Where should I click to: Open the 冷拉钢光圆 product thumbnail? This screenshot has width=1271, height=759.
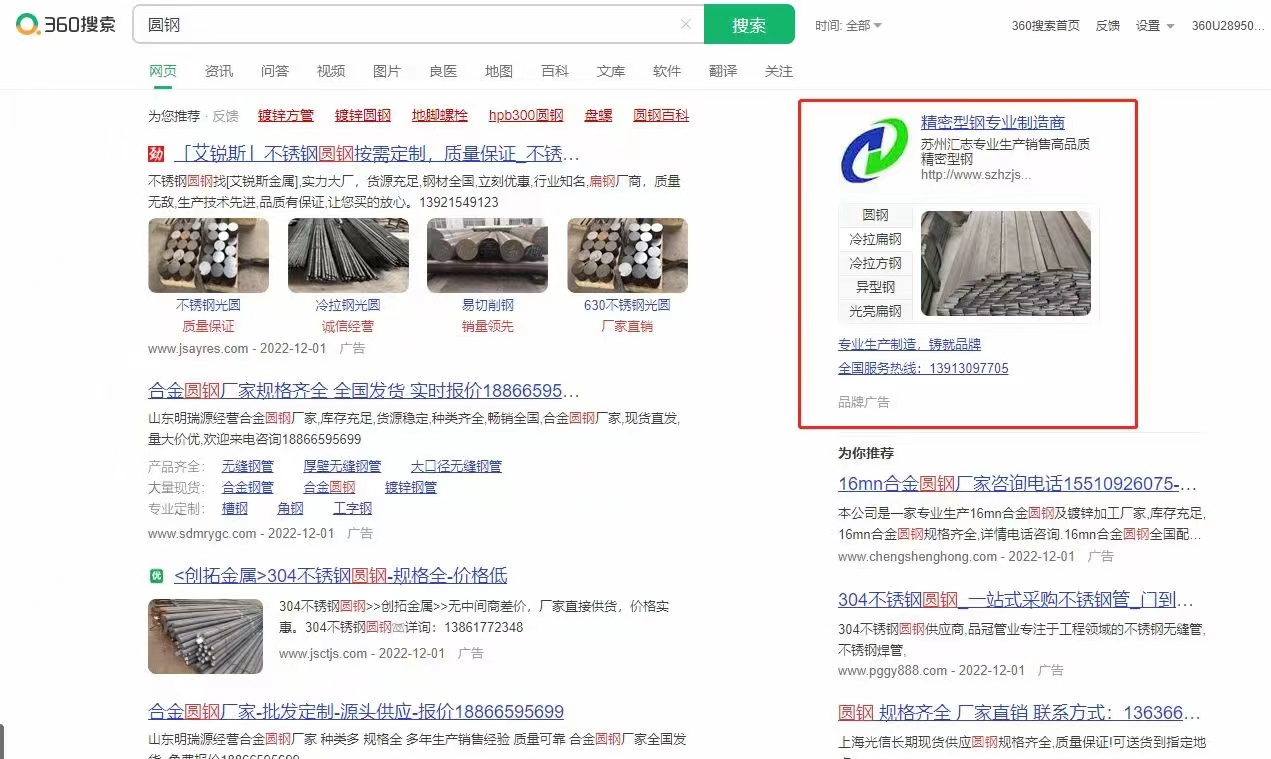tap(348, 255)
